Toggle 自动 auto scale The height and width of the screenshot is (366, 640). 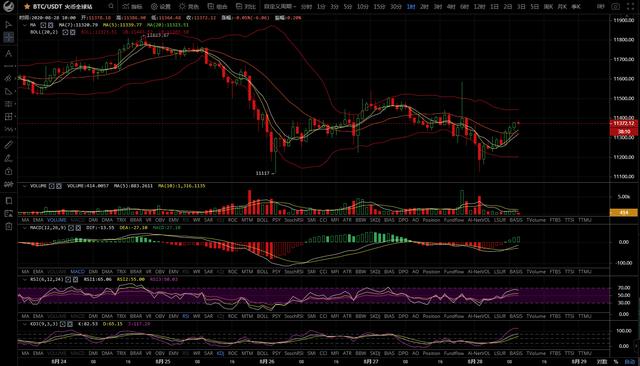(x=630, y=362)
